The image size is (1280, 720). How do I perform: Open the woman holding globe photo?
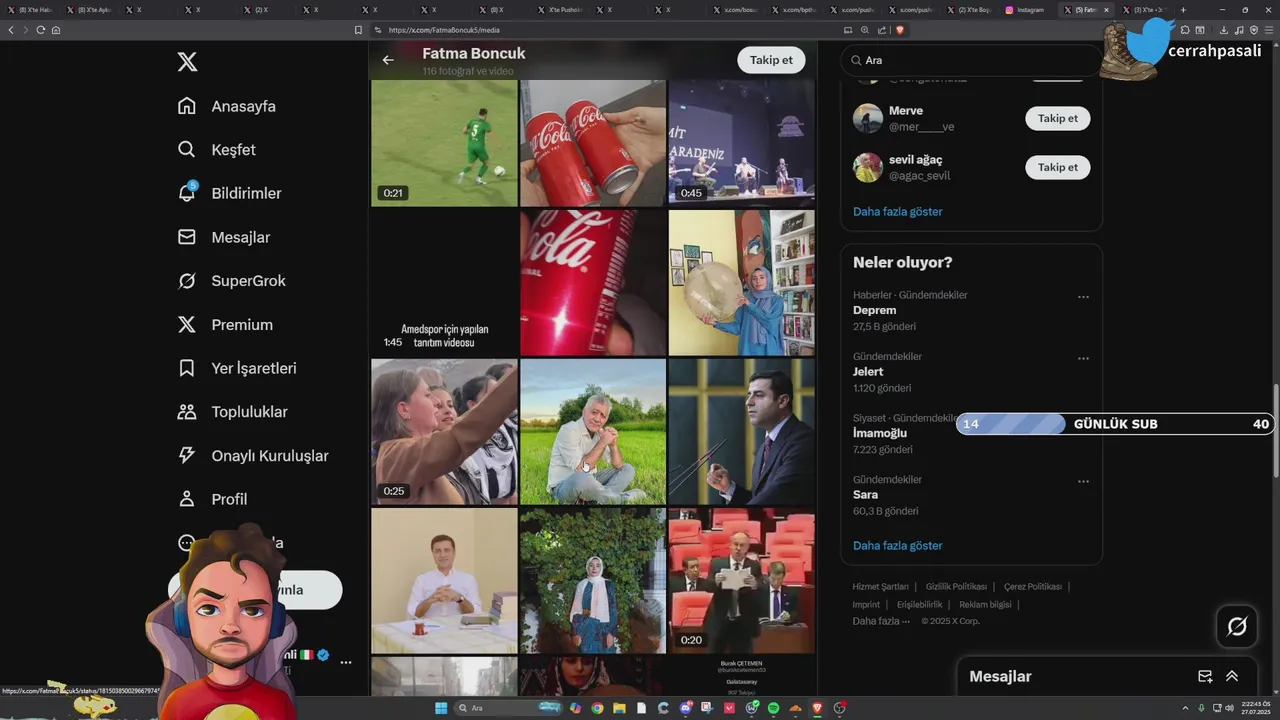coord(741,283)
